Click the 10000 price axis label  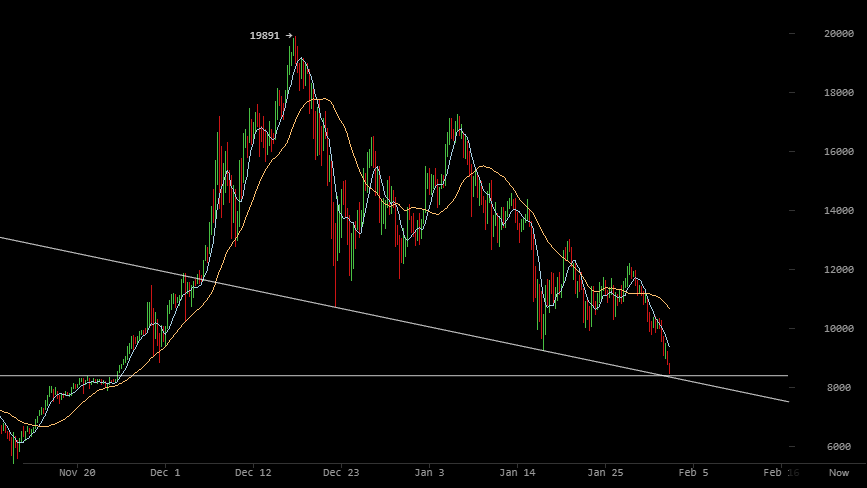coord(839,328)
